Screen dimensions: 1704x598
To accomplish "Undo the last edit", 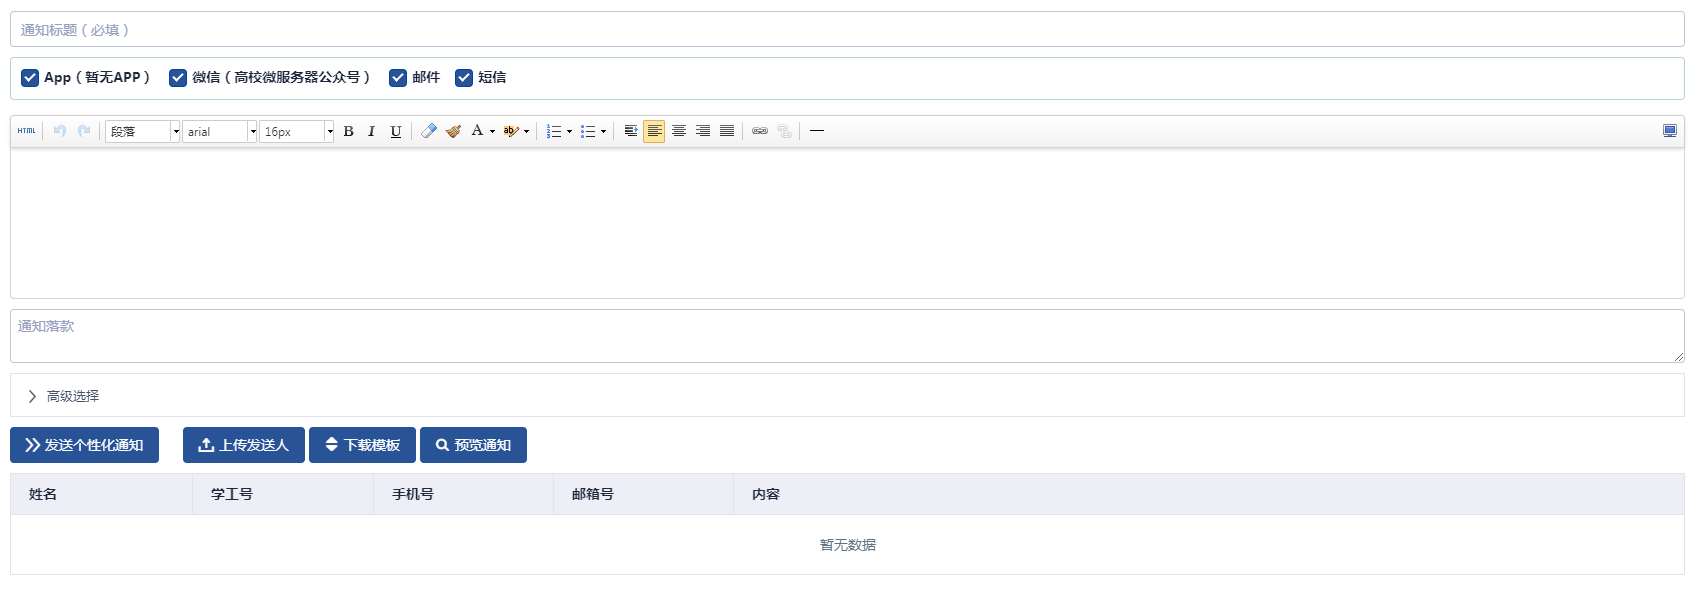I will coord(60,131).
